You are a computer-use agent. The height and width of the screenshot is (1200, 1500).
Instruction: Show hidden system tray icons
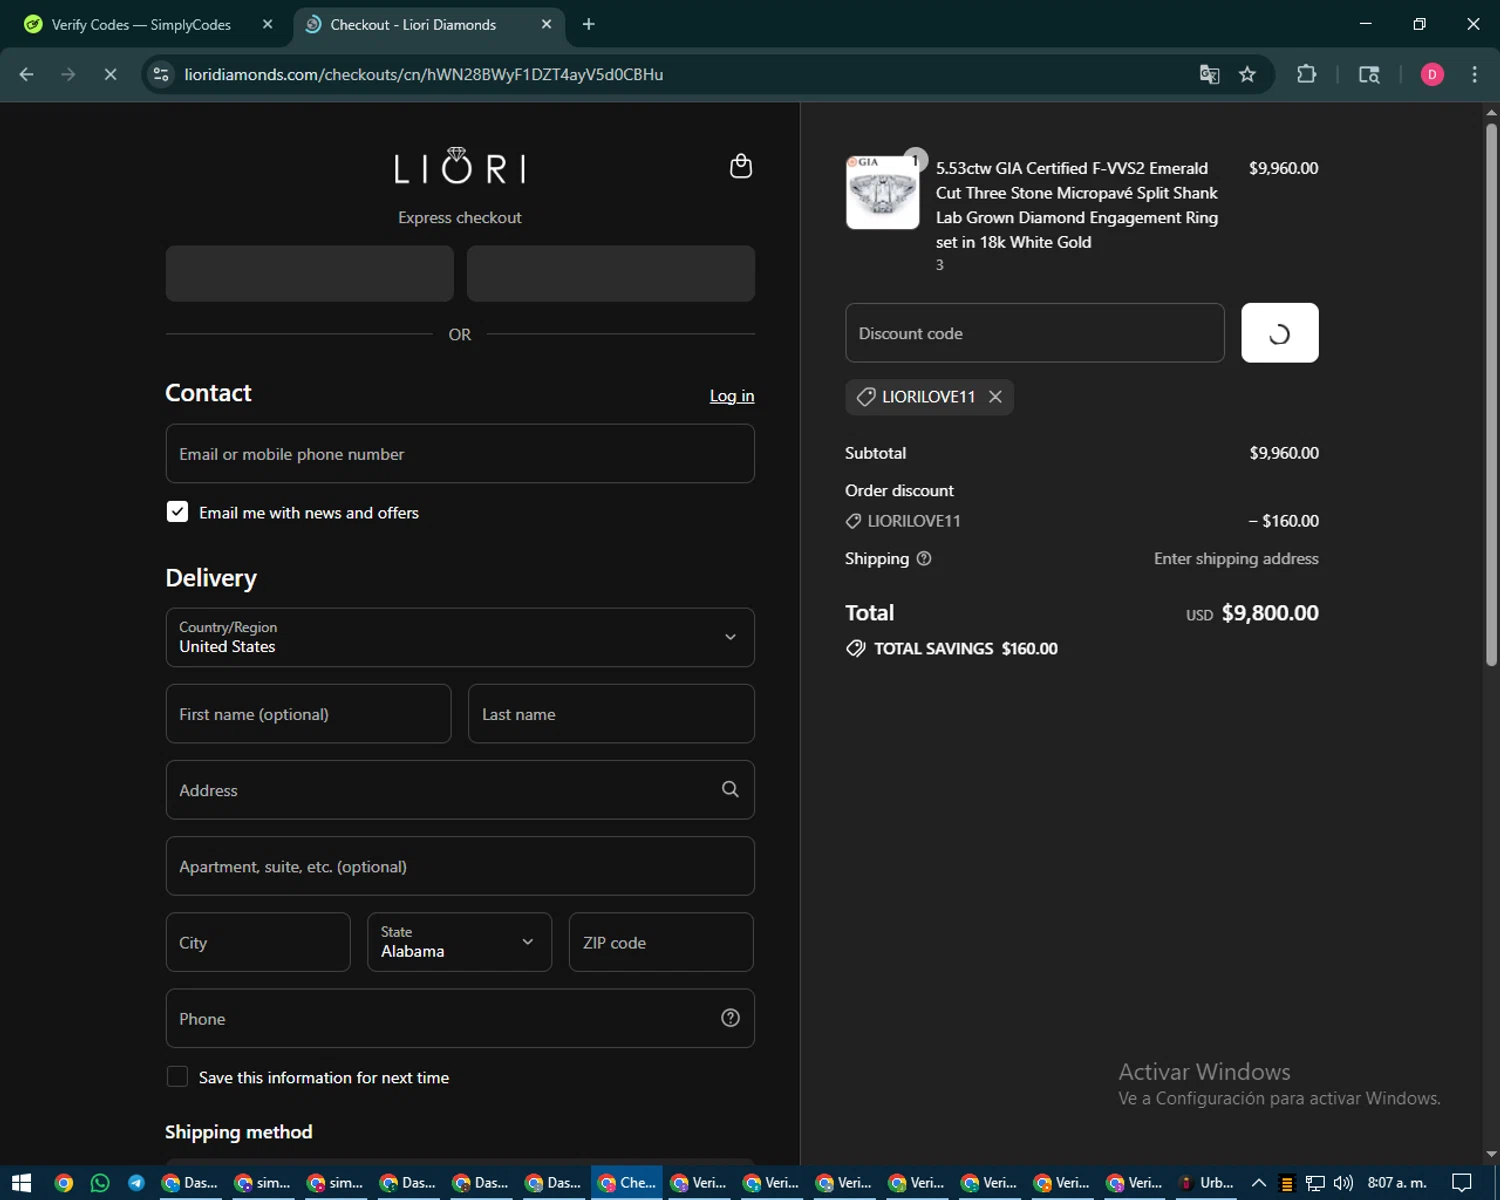(x=1259, y=1183)
